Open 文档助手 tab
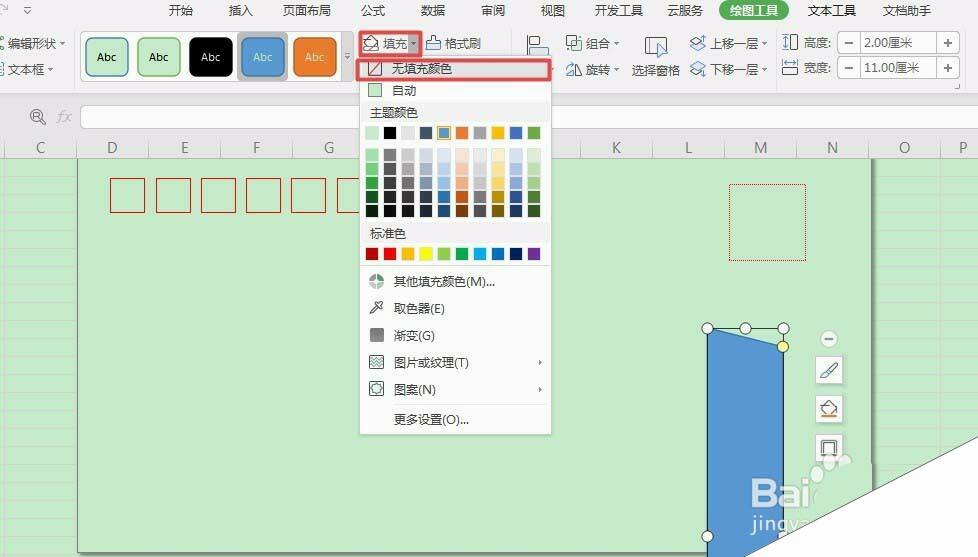This screenshot has height=557, width=978. (x=906, y=11)
